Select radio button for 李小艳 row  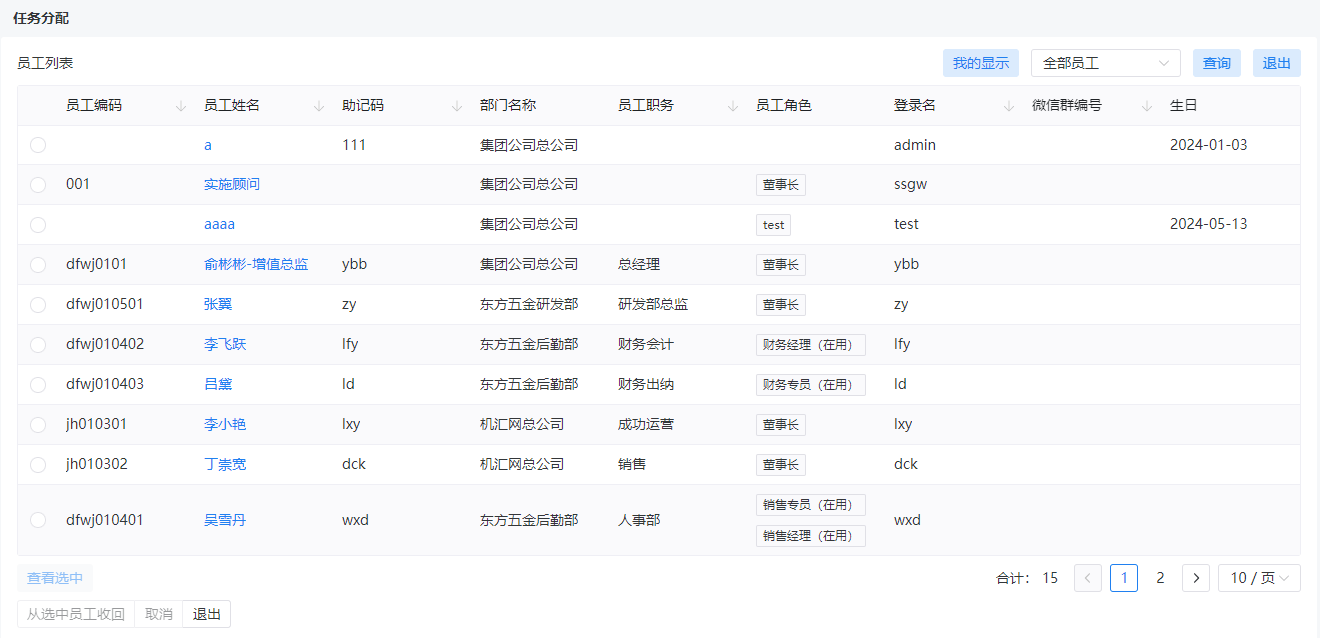click(x=38, y=425)
